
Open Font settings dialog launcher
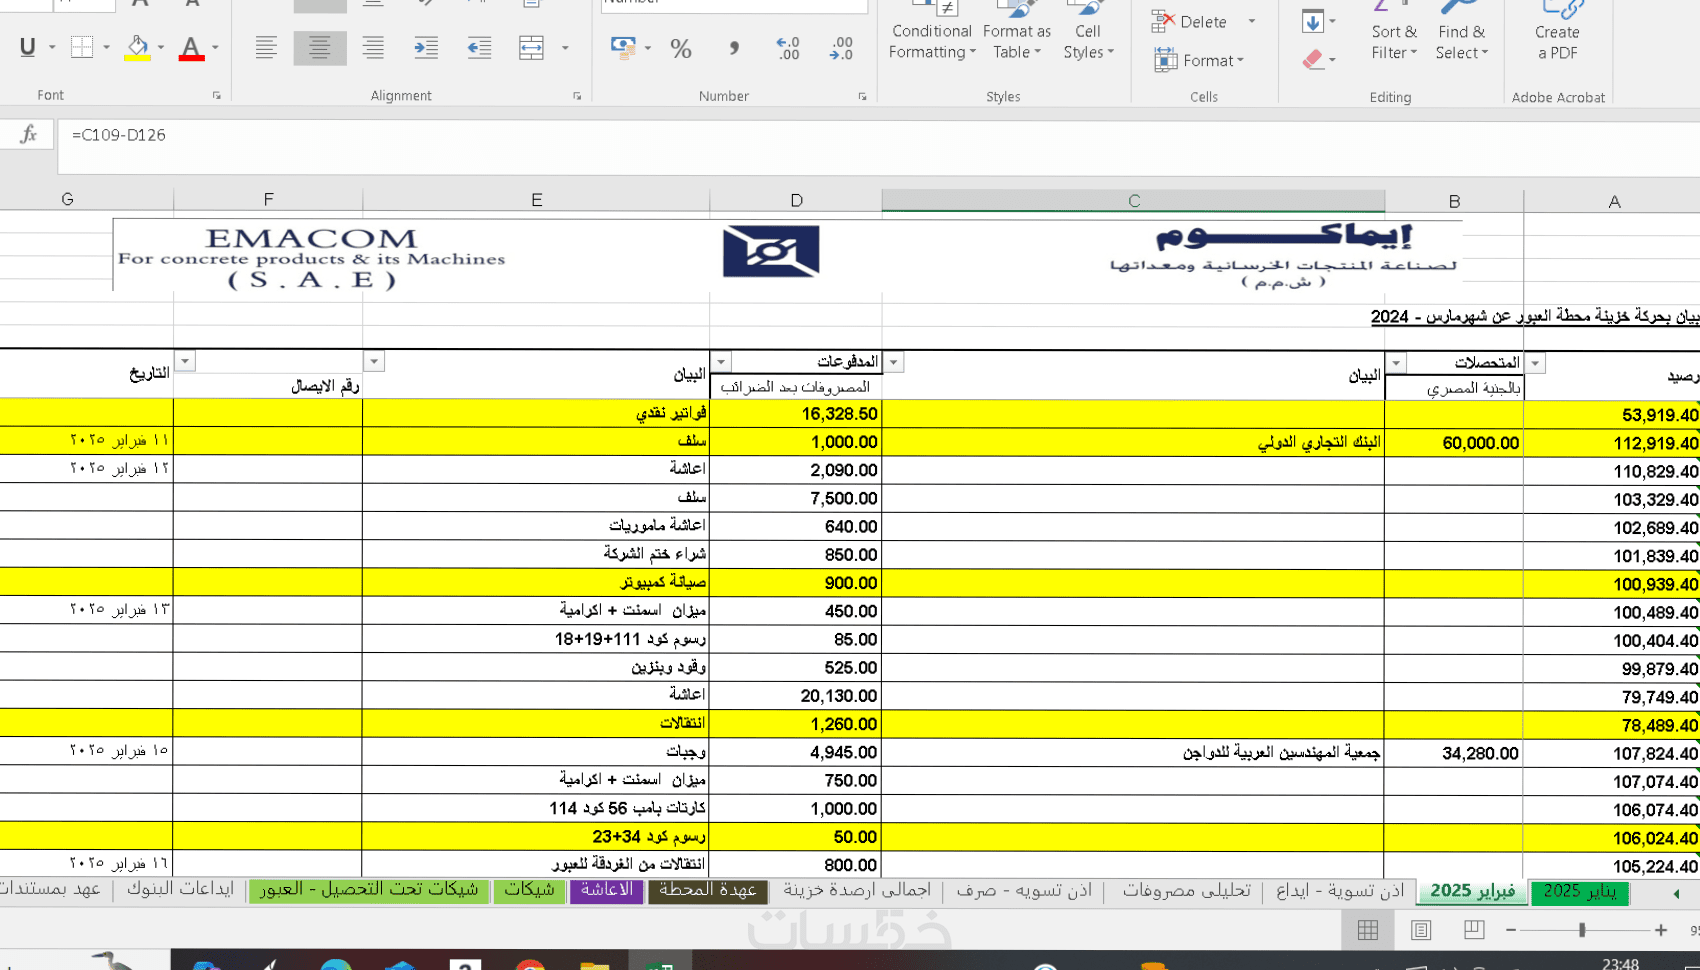click(216, 96)
